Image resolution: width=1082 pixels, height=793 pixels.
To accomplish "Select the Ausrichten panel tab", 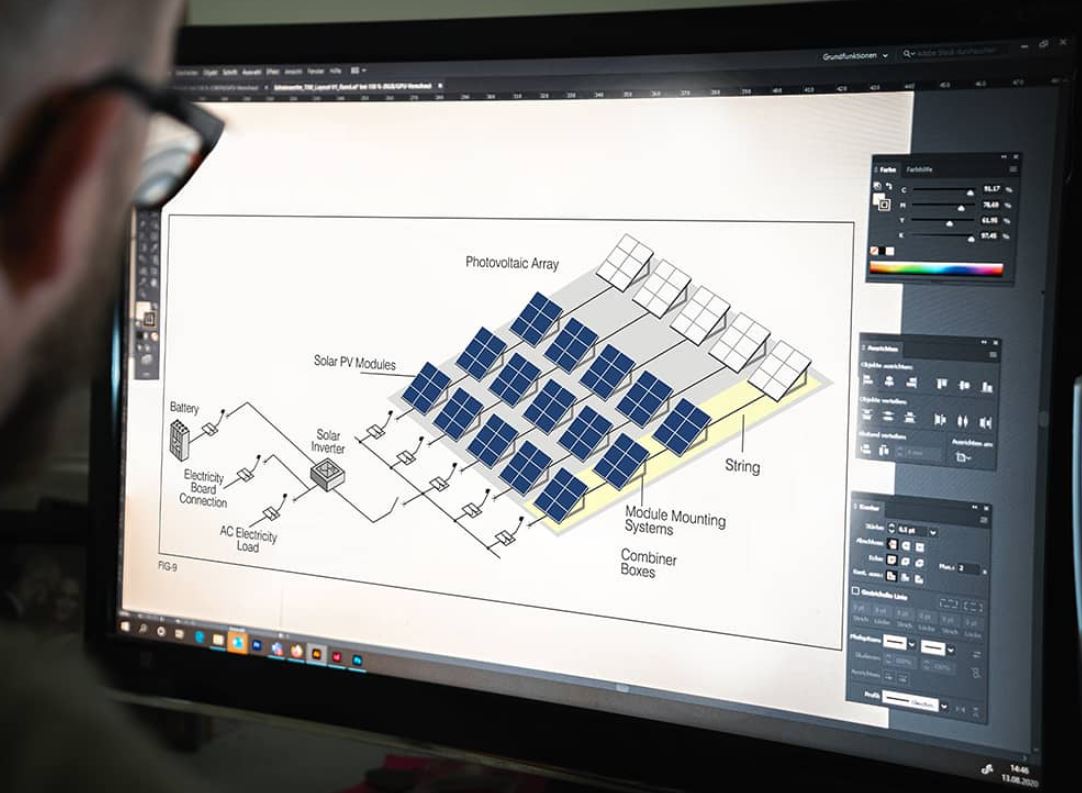I will (881, 349).
